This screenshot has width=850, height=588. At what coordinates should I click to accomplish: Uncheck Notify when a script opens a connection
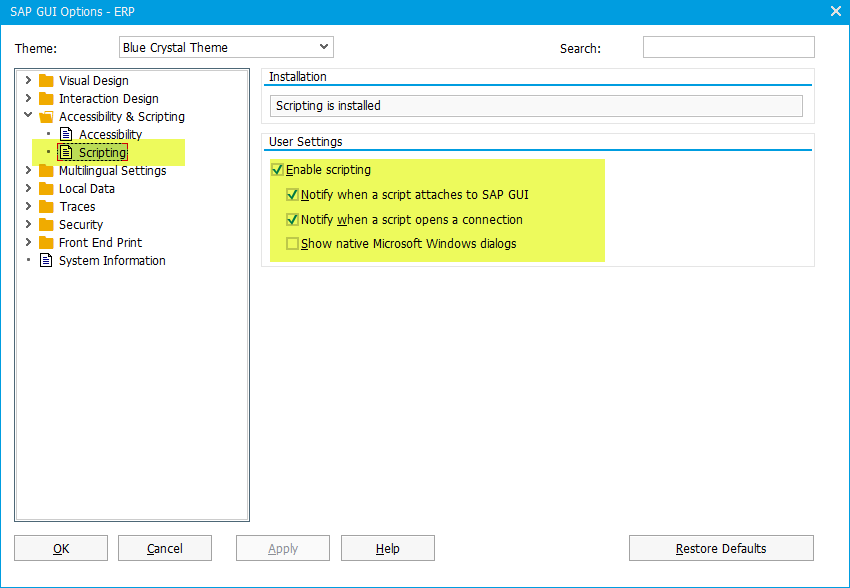pos(292,219)
